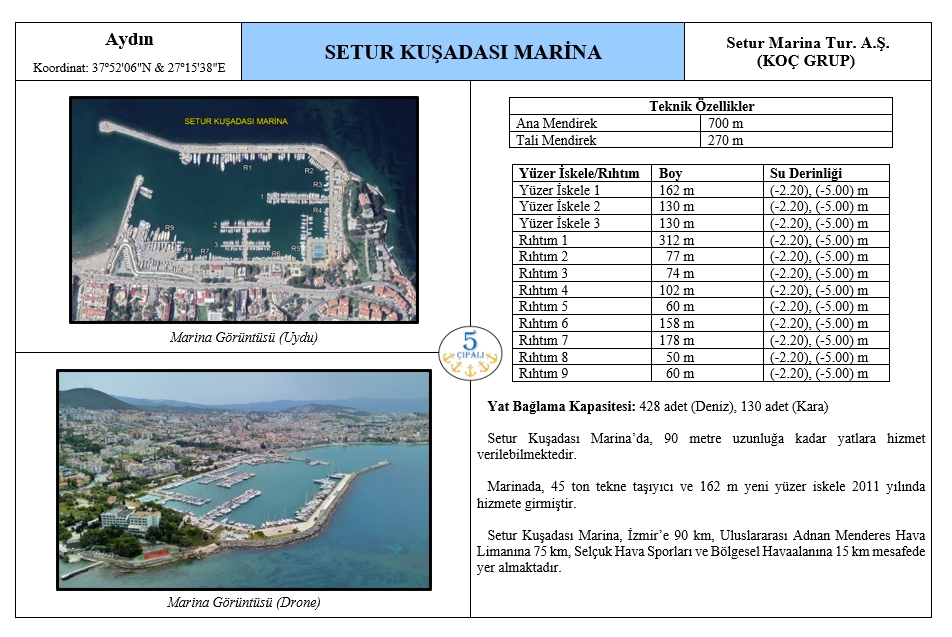Select the 102 m length cell
Image resolution: width=952 pixels, height=637 pixels.
pos(707,290)
